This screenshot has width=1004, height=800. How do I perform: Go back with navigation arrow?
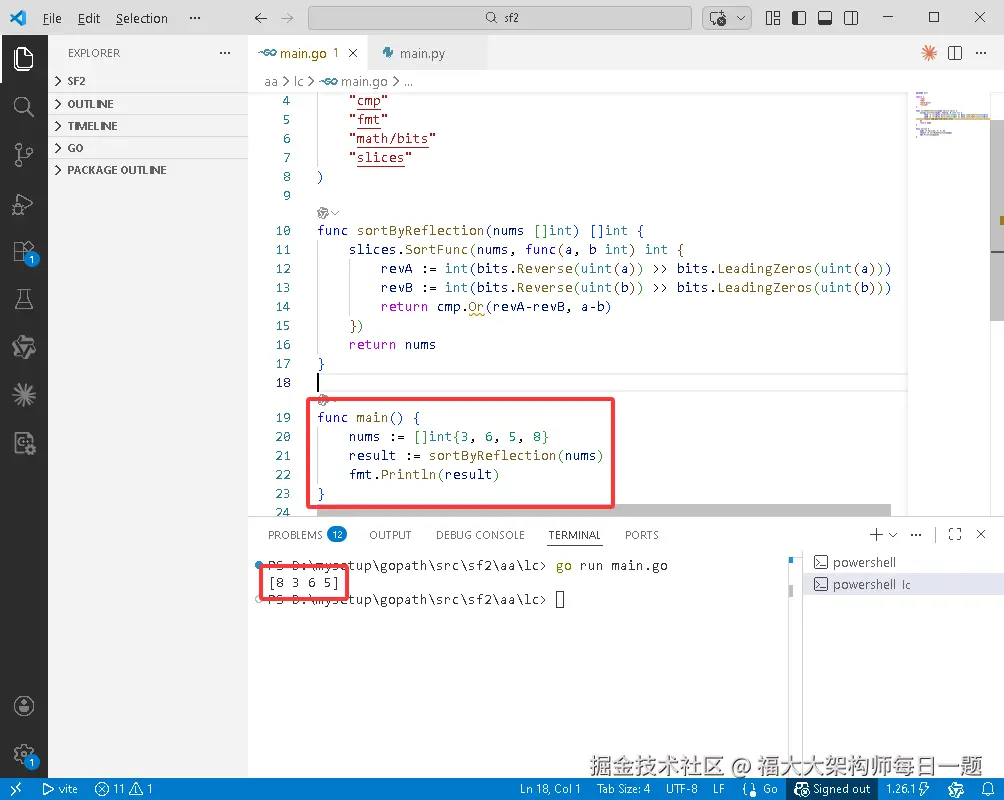pos(261,18)
